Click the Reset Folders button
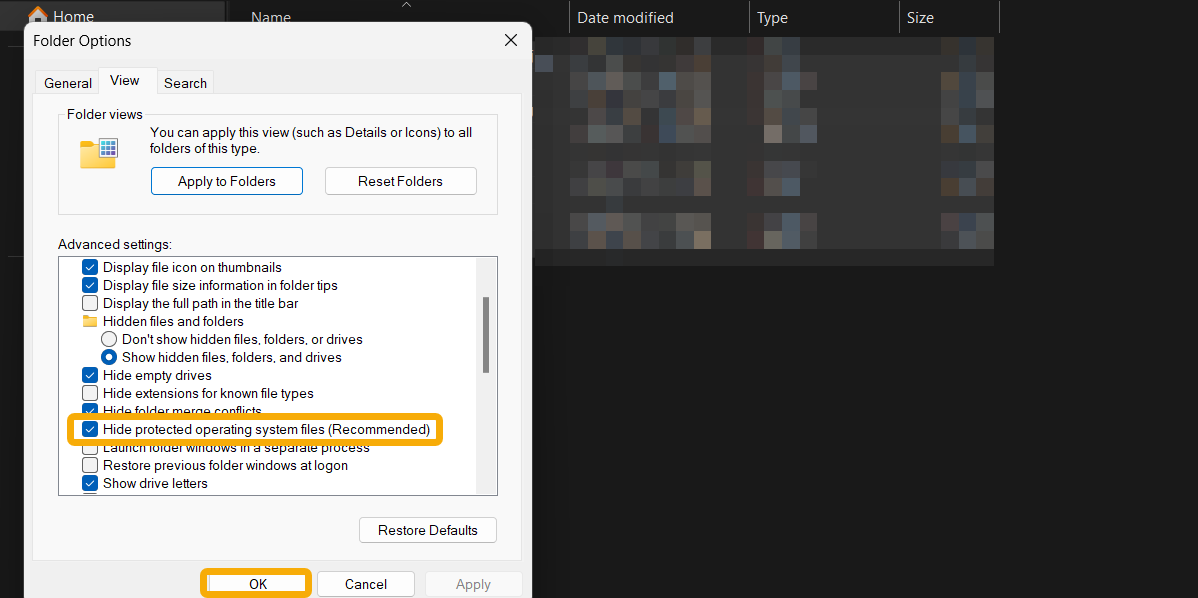Screen dimensions: 1198x598 pos(400,181)
